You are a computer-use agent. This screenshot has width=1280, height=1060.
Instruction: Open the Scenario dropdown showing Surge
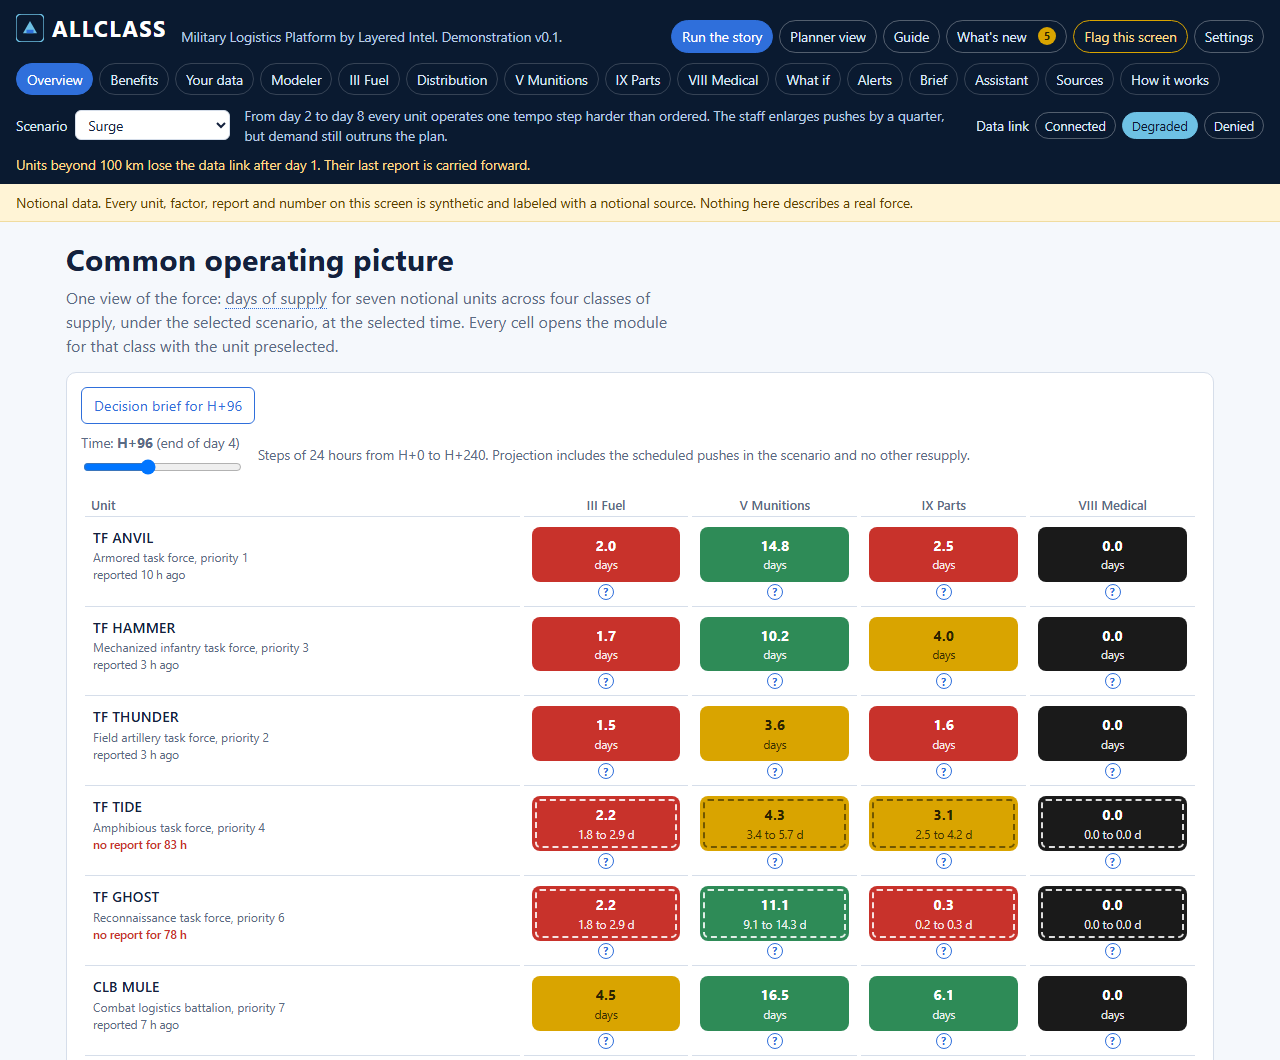tap(153, 126)
